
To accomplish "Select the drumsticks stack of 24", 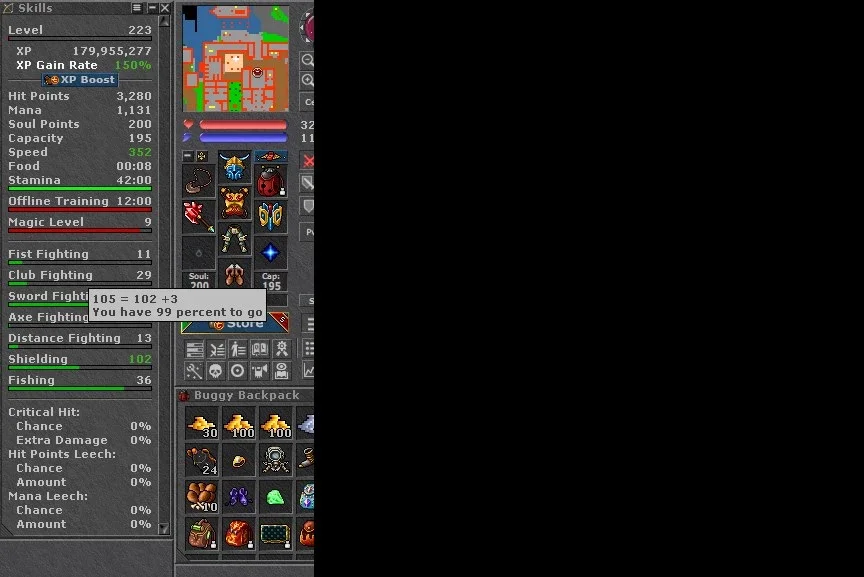I will 202,460.
